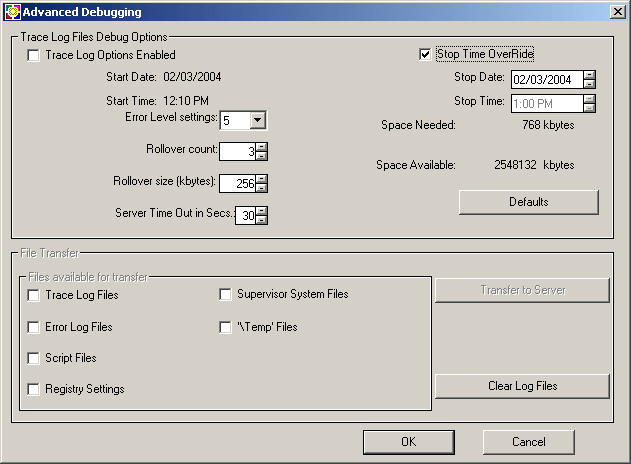Open the Error Level settings dropdown
631x464 pixels.
pos(258,120)
